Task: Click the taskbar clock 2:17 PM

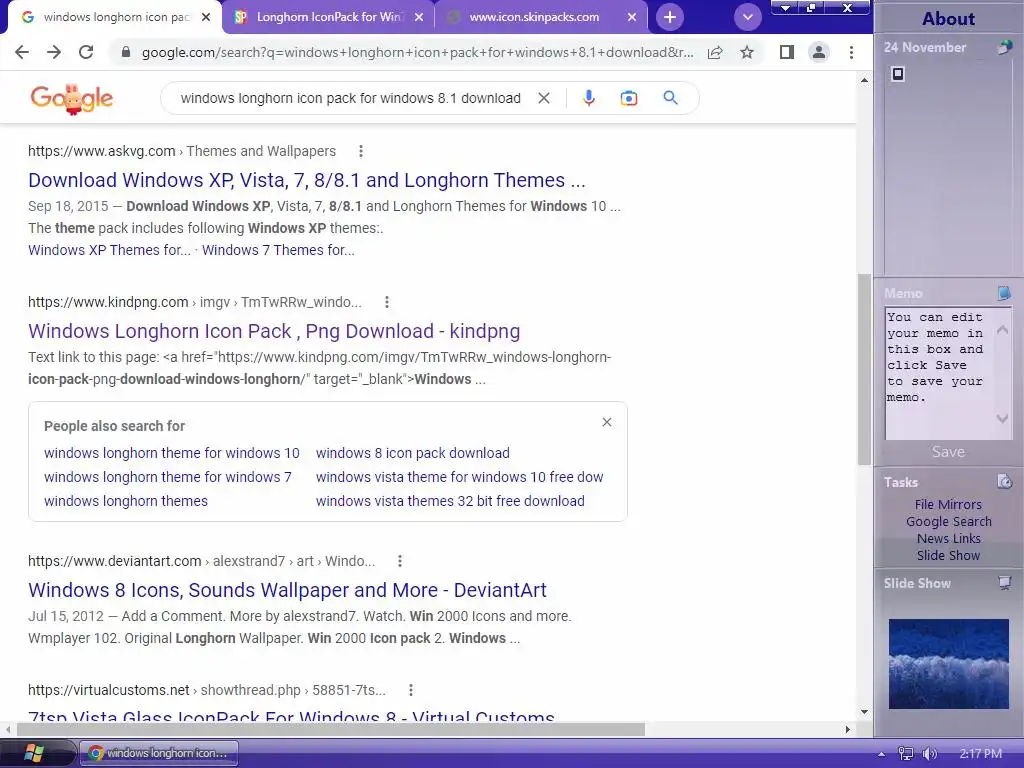Action: coord(980,754)
